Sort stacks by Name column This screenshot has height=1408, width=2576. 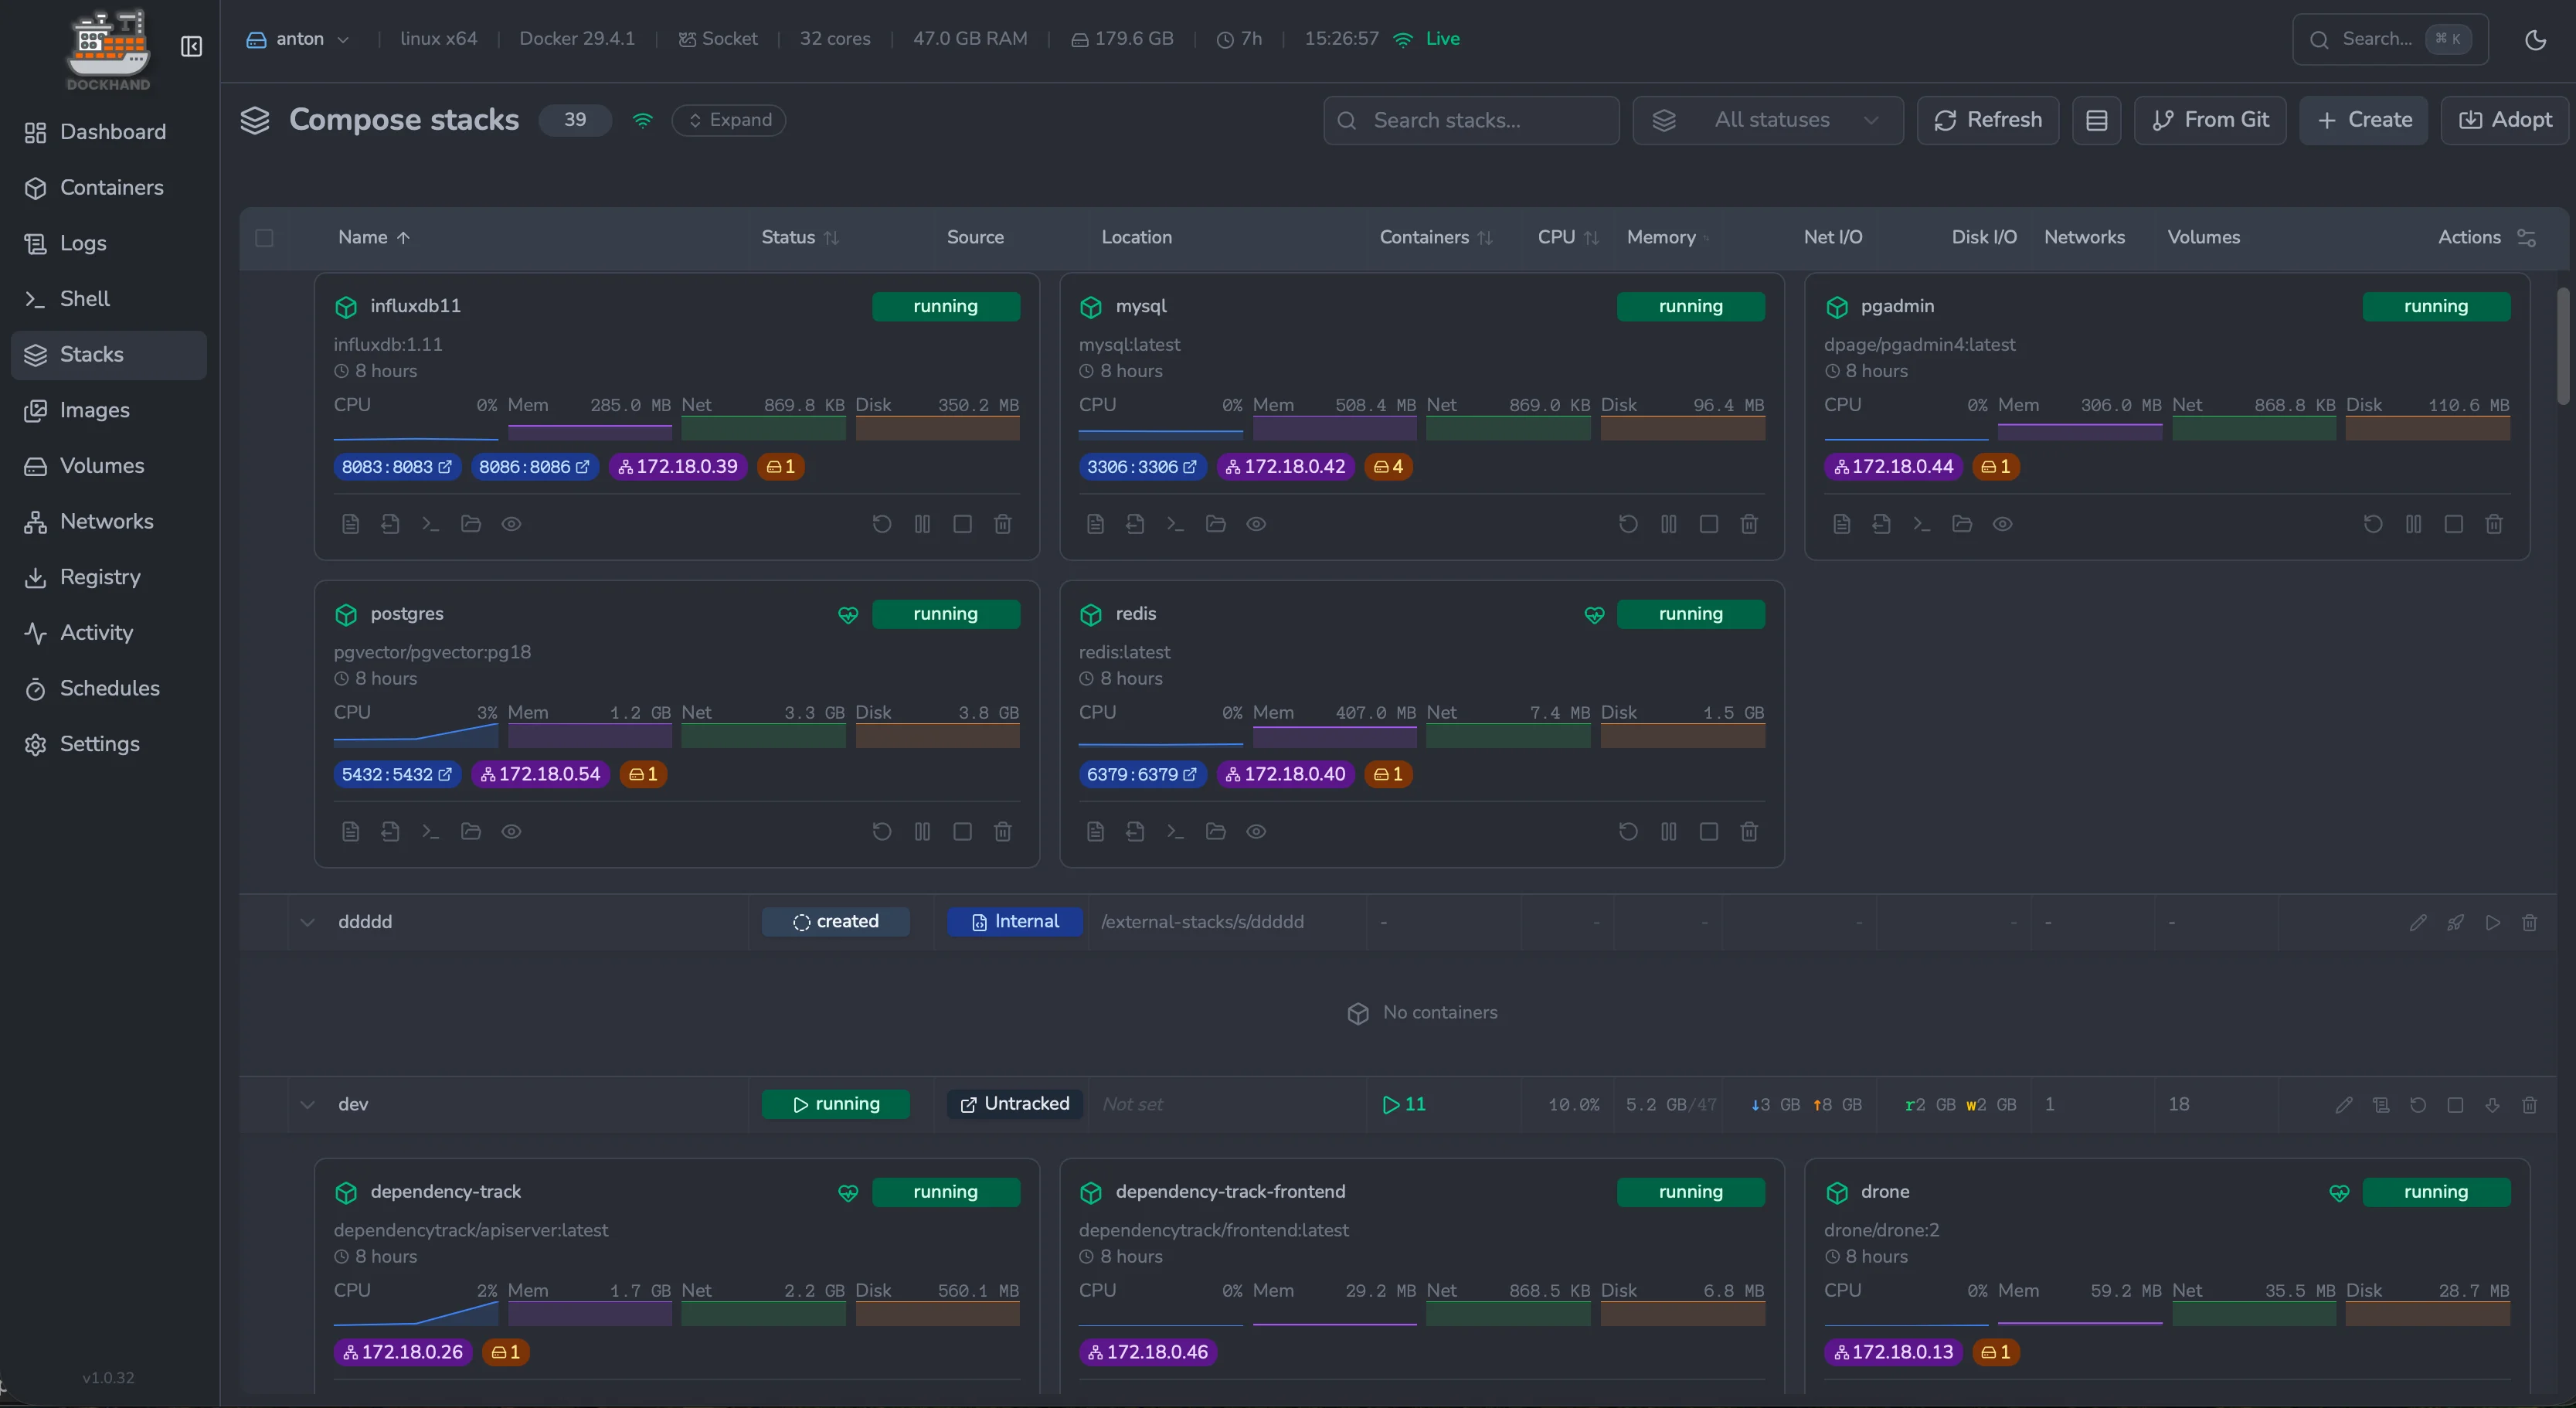tap(374, 238)
